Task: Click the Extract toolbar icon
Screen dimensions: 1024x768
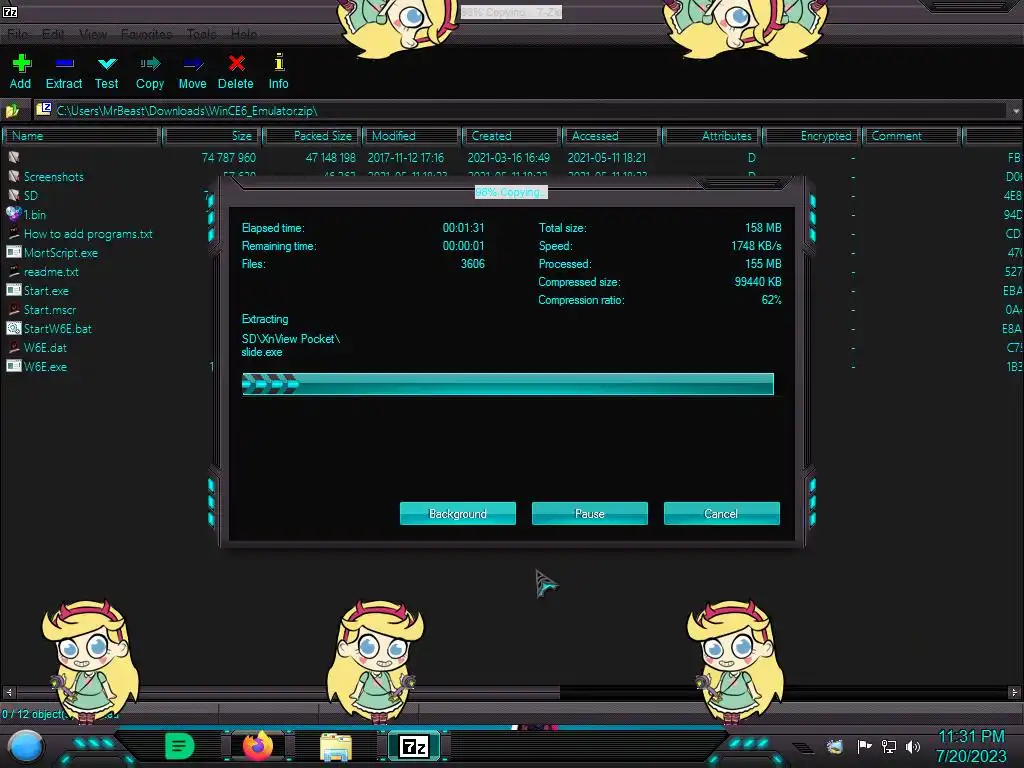Action: tap(64, 63)
